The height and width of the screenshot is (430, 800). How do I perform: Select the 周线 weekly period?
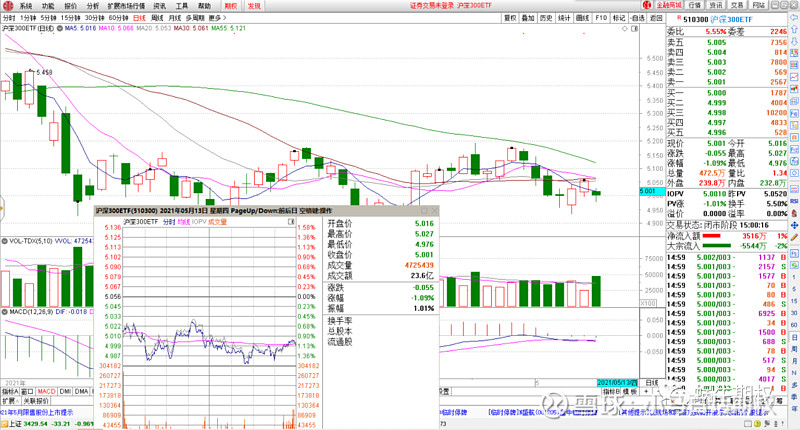click(158, 18)
